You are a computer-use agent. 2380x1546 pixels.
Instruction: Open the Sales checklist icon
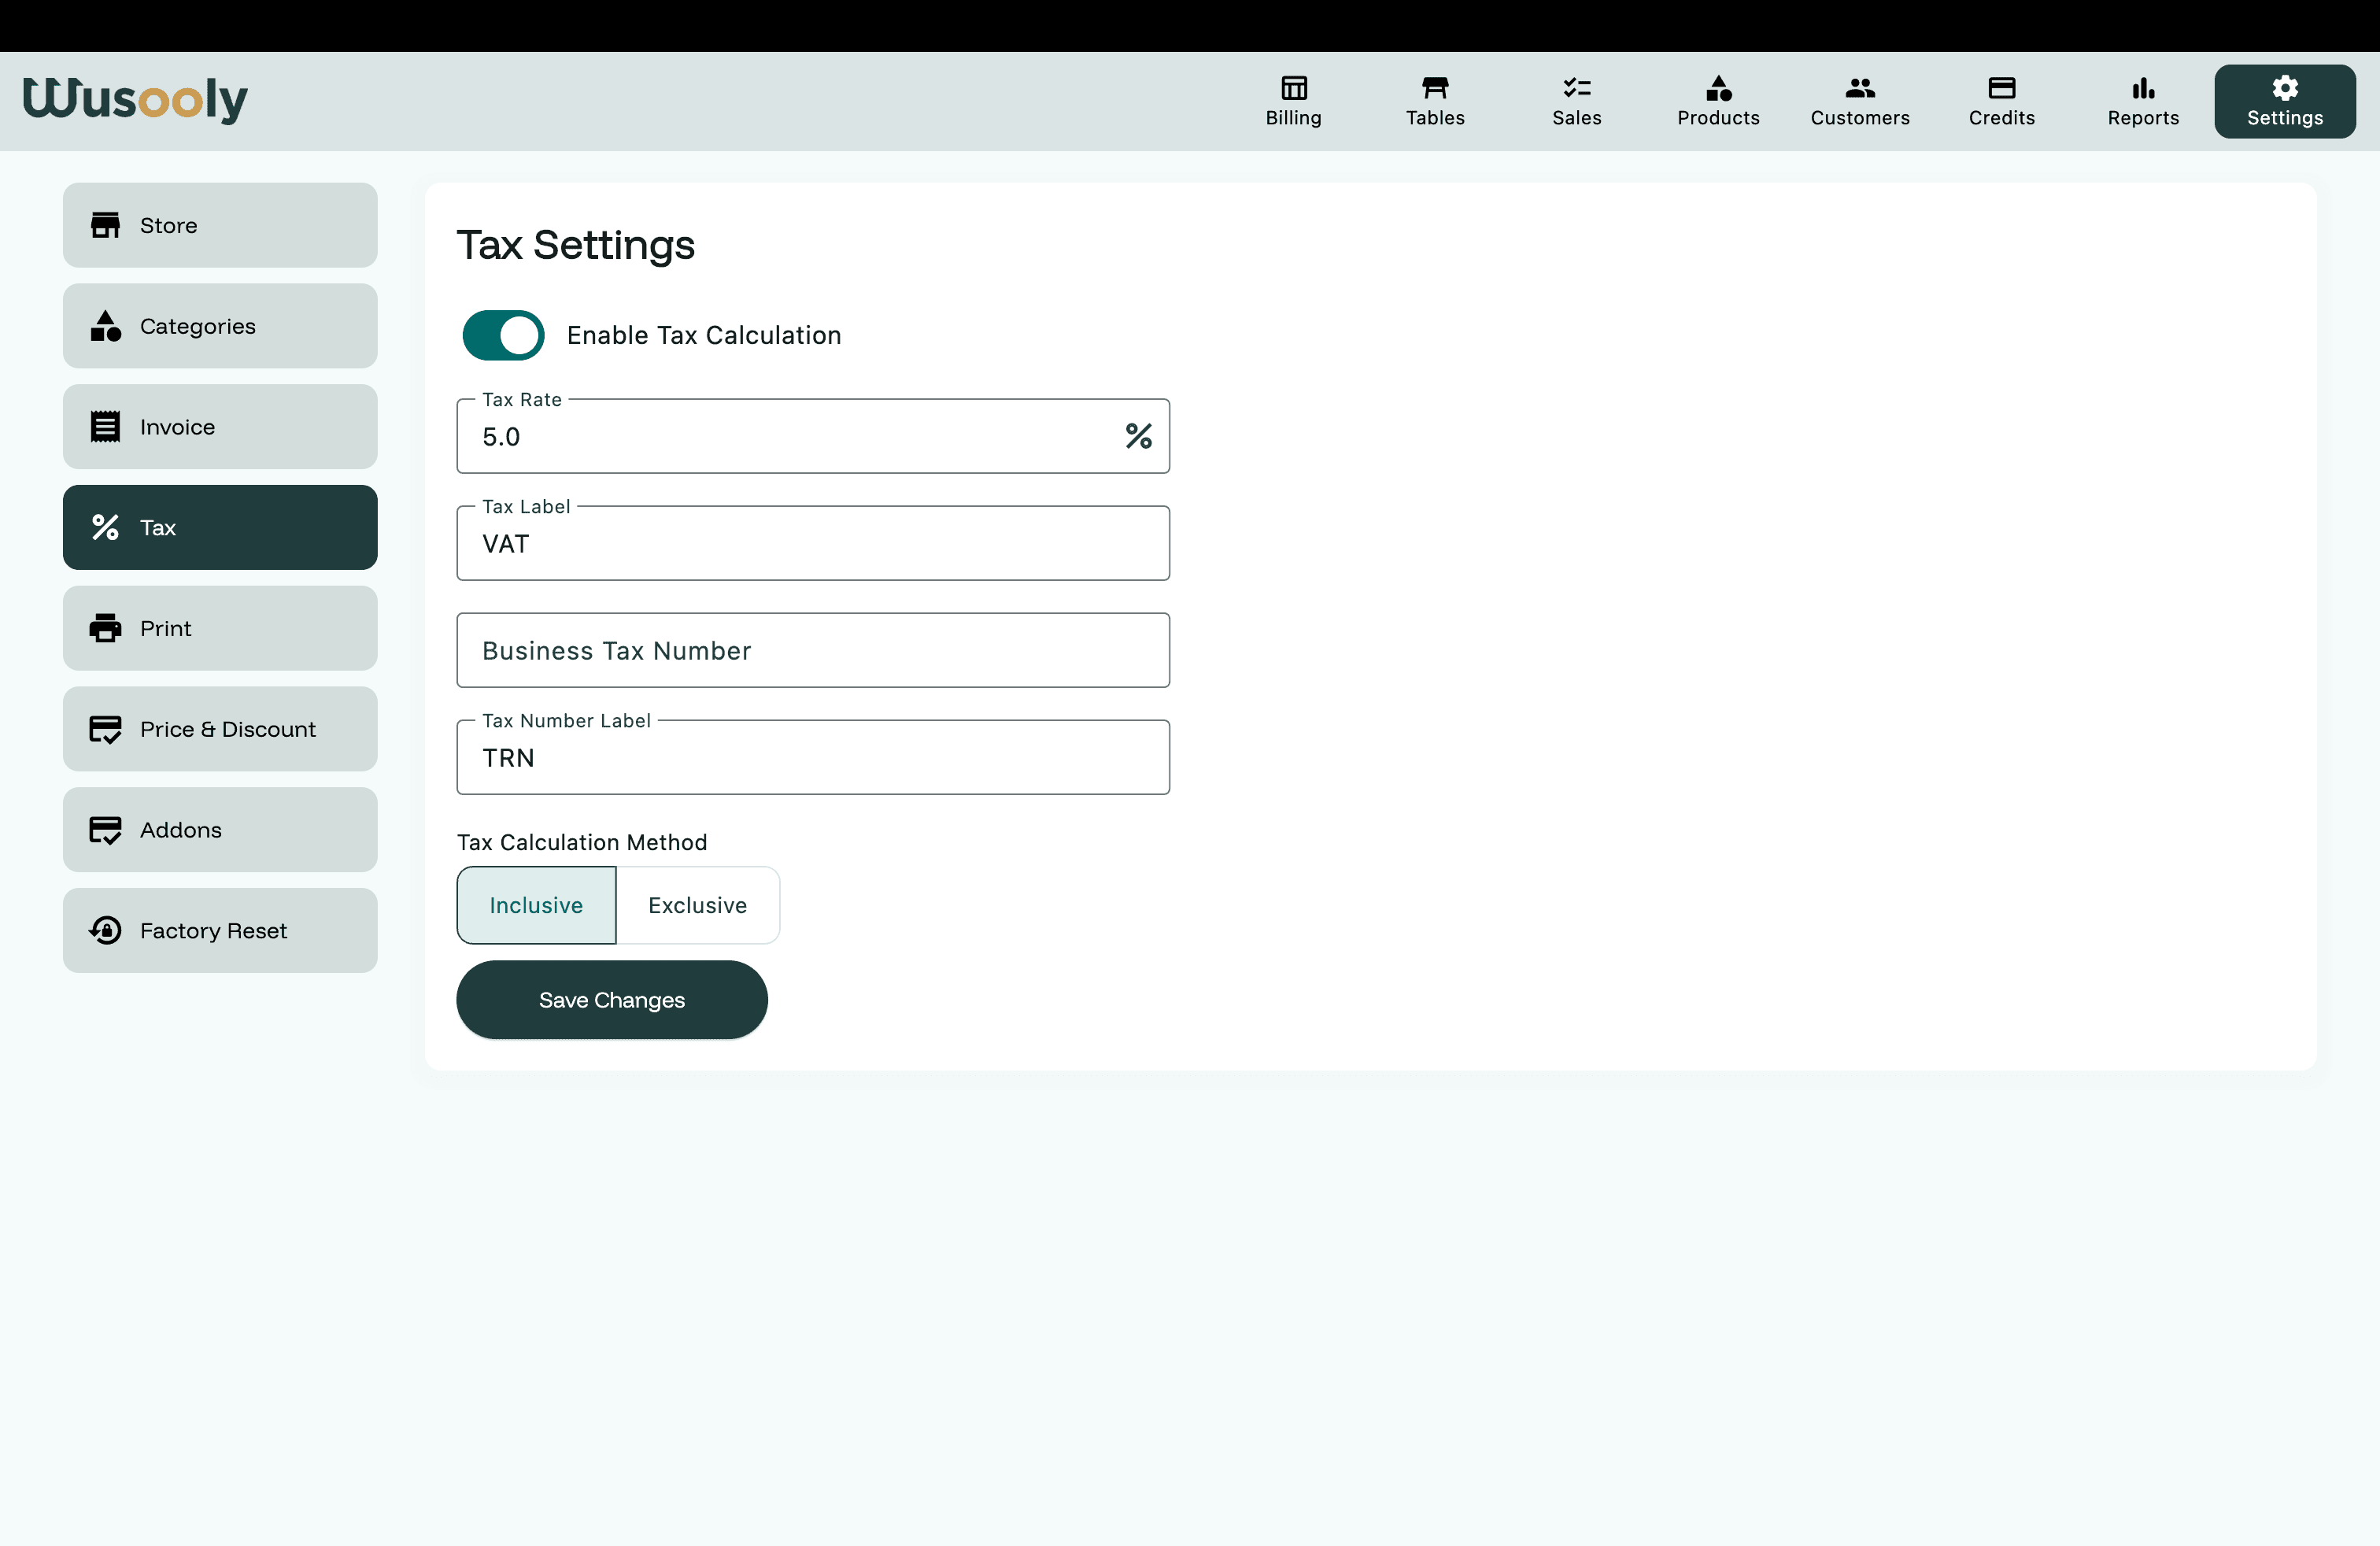(x=1576, y=88)
